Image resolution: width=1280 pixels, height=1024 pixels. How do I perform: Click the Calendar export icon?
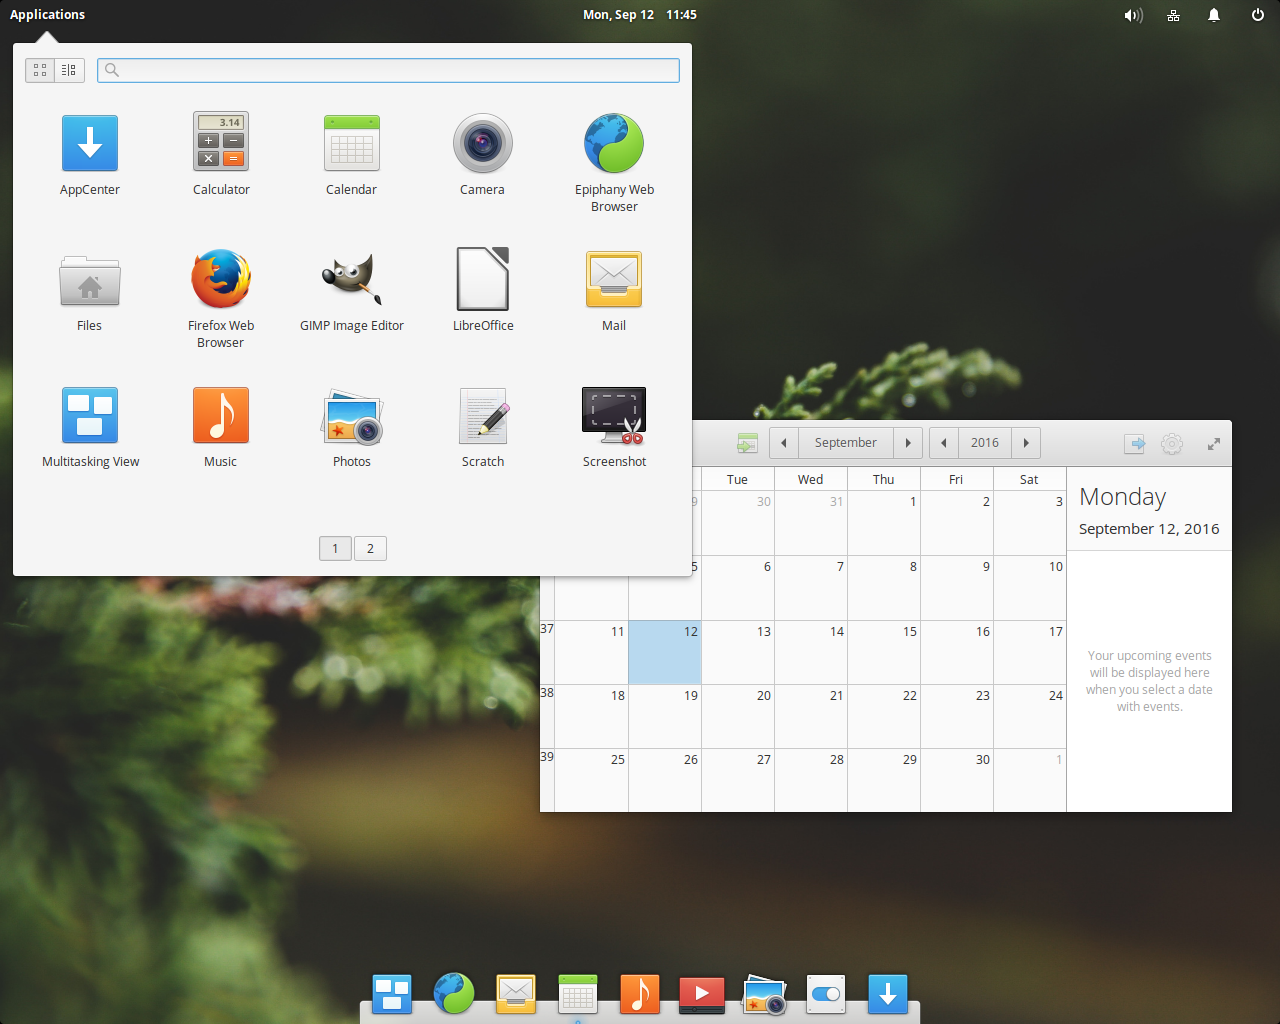pyautogui.click(x=1134, y=444)
